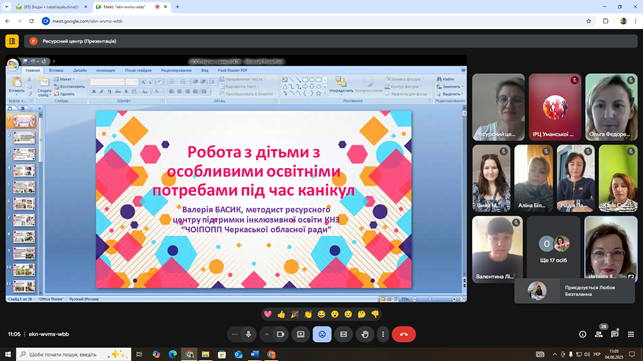This screenshot has width=643, height=361.
Task: Open the chat messages icon
Action: pos(615,334)
